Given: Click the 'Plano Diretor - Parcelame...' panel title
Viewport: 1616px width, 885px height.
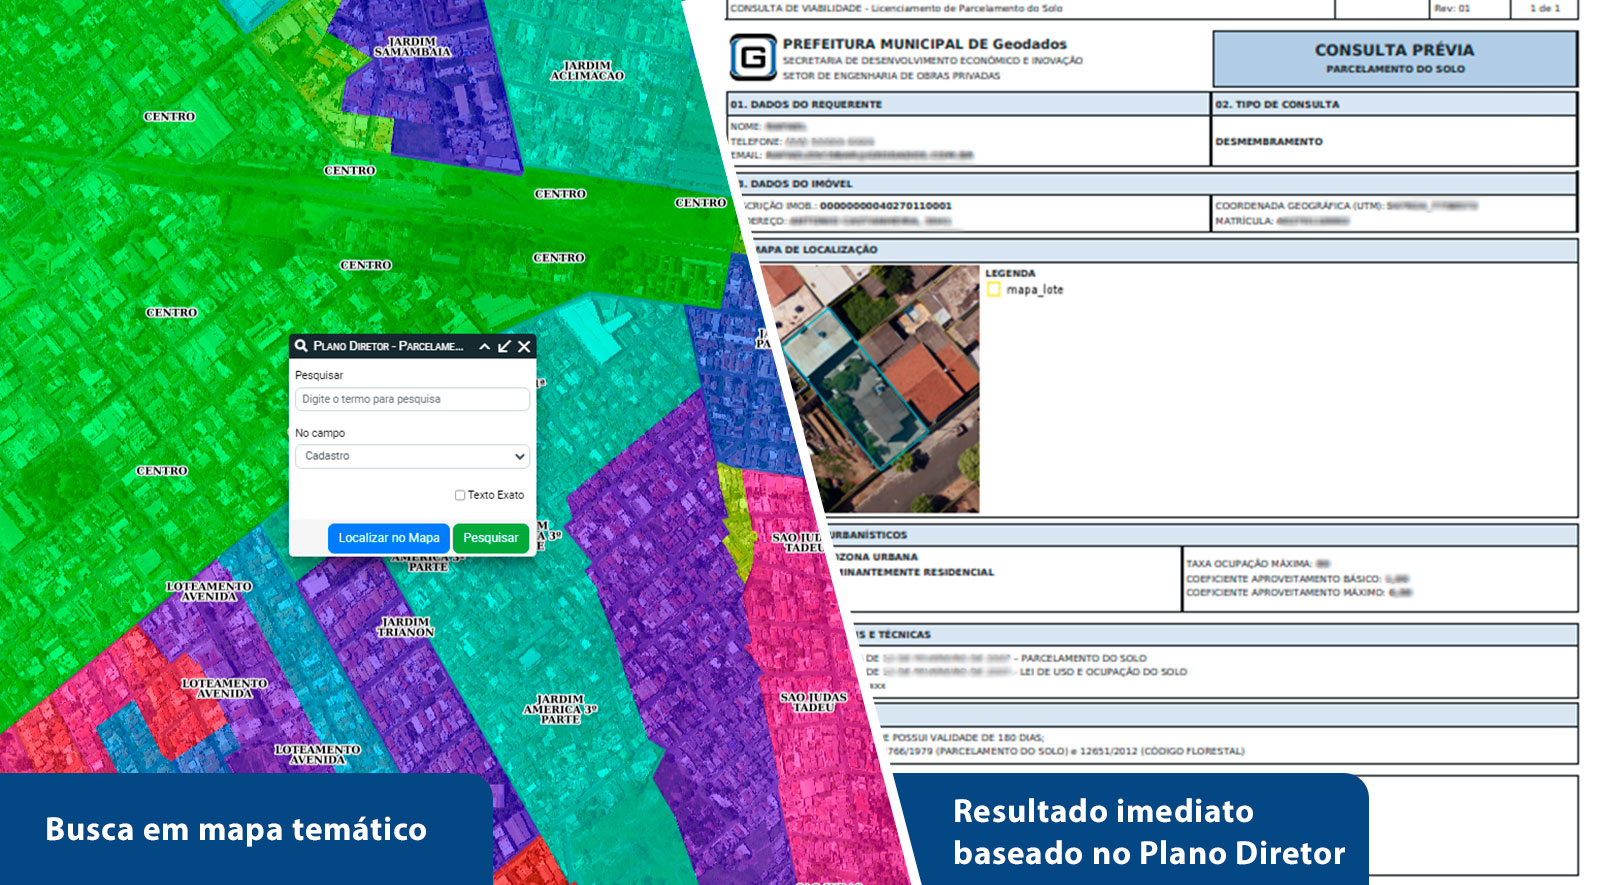Looking at the screenshot, I should (x=388, y=347).
